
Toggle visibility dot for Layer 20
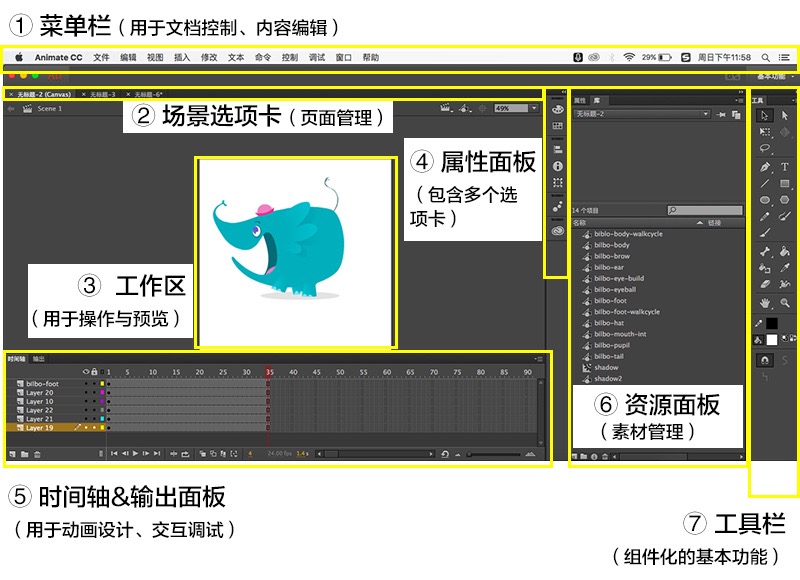tap(86, 392)
